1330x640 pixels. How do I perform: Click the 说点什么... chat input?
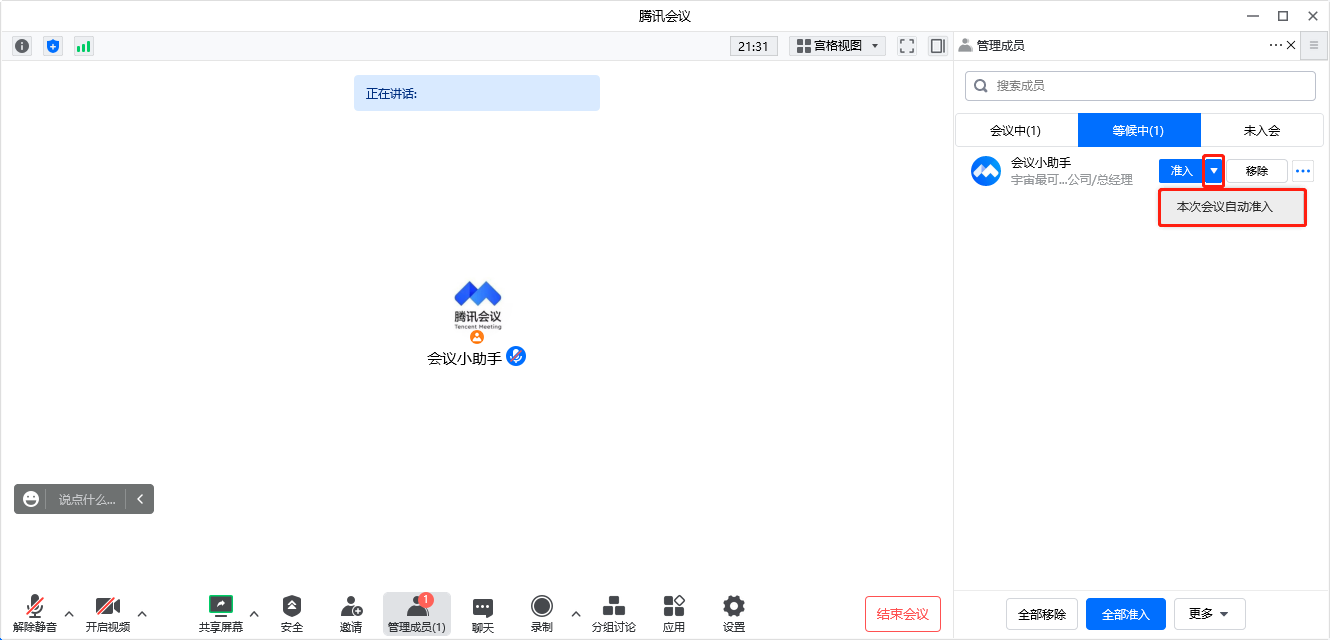(86, 499)
